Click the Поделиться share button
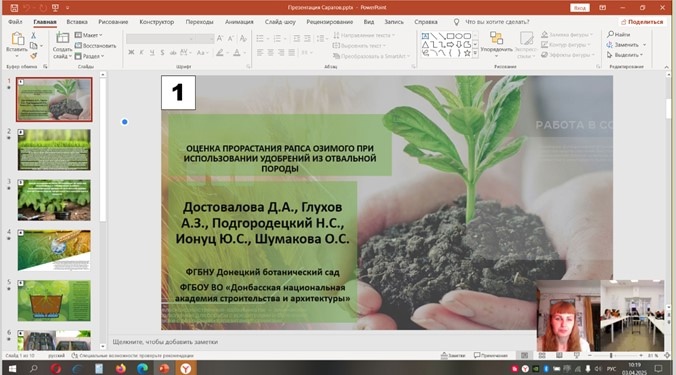Viewport: 676px width, 375px height. click(642, 22)
